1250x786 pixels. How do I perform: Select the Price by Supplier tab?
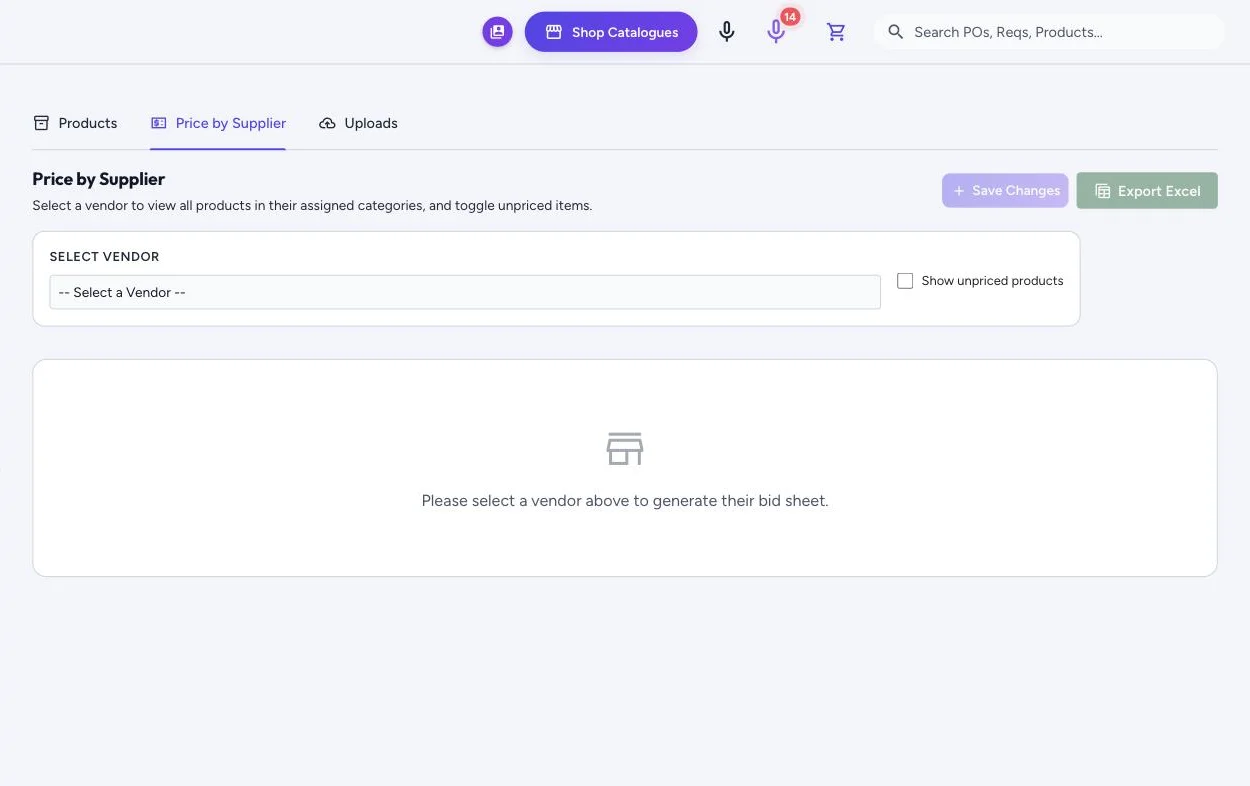pyautogui.click(x=218, y=123)
